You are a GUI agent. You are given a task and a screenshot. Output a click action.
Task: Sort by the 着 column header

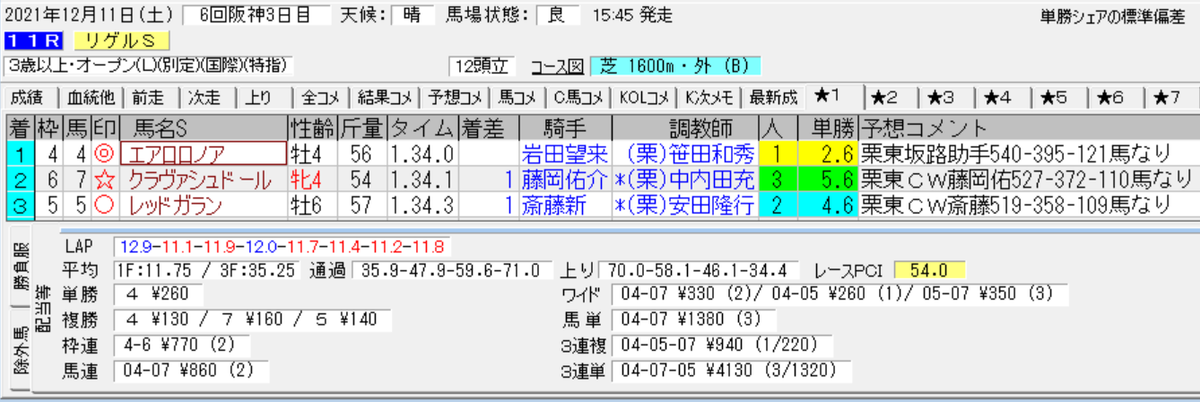[19, 128]
